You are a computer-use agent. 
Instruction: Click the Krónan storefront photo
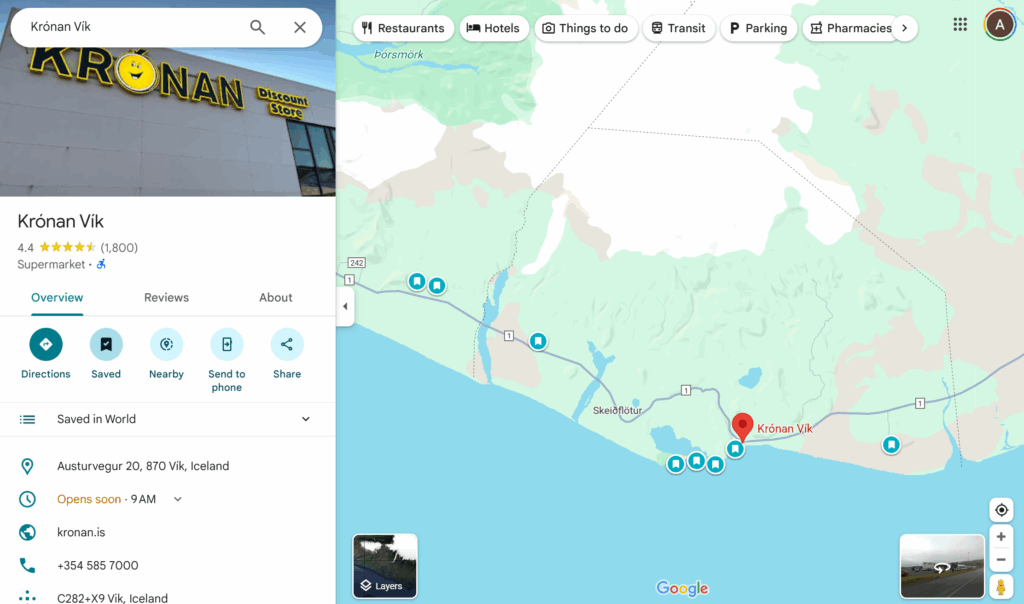tap(168, 121)
